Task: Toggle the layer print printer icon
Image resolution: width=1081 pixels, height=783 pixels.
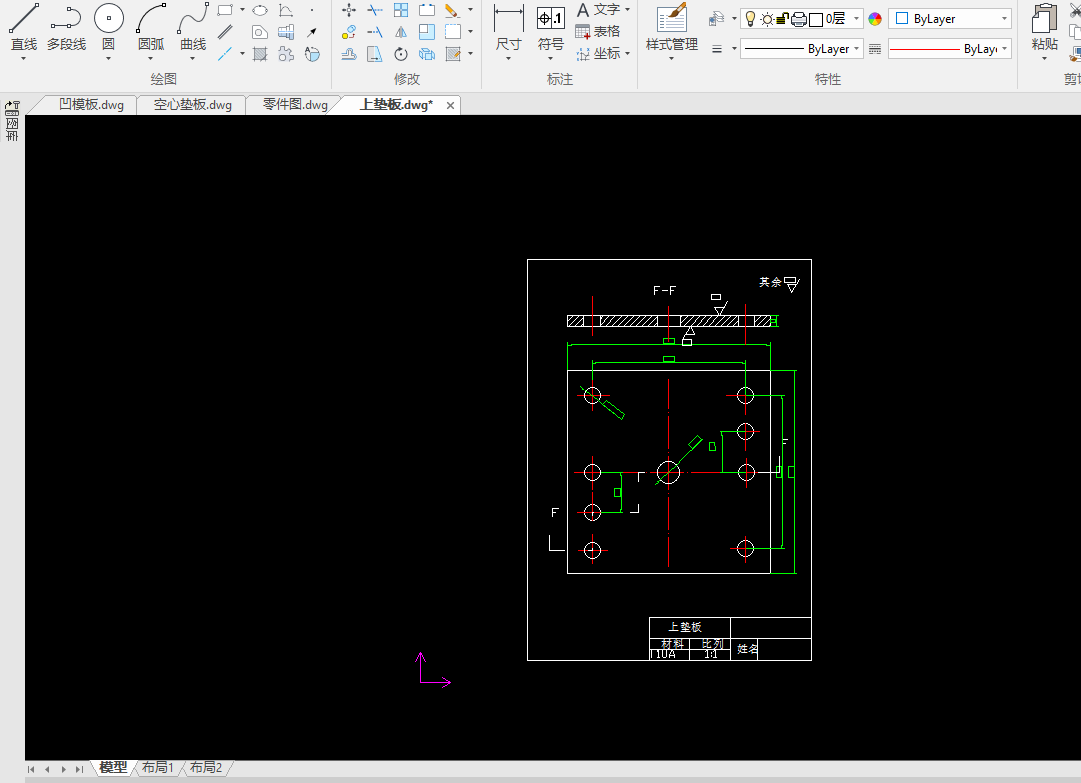Action: pyautogui.click(x=798, y=19)
